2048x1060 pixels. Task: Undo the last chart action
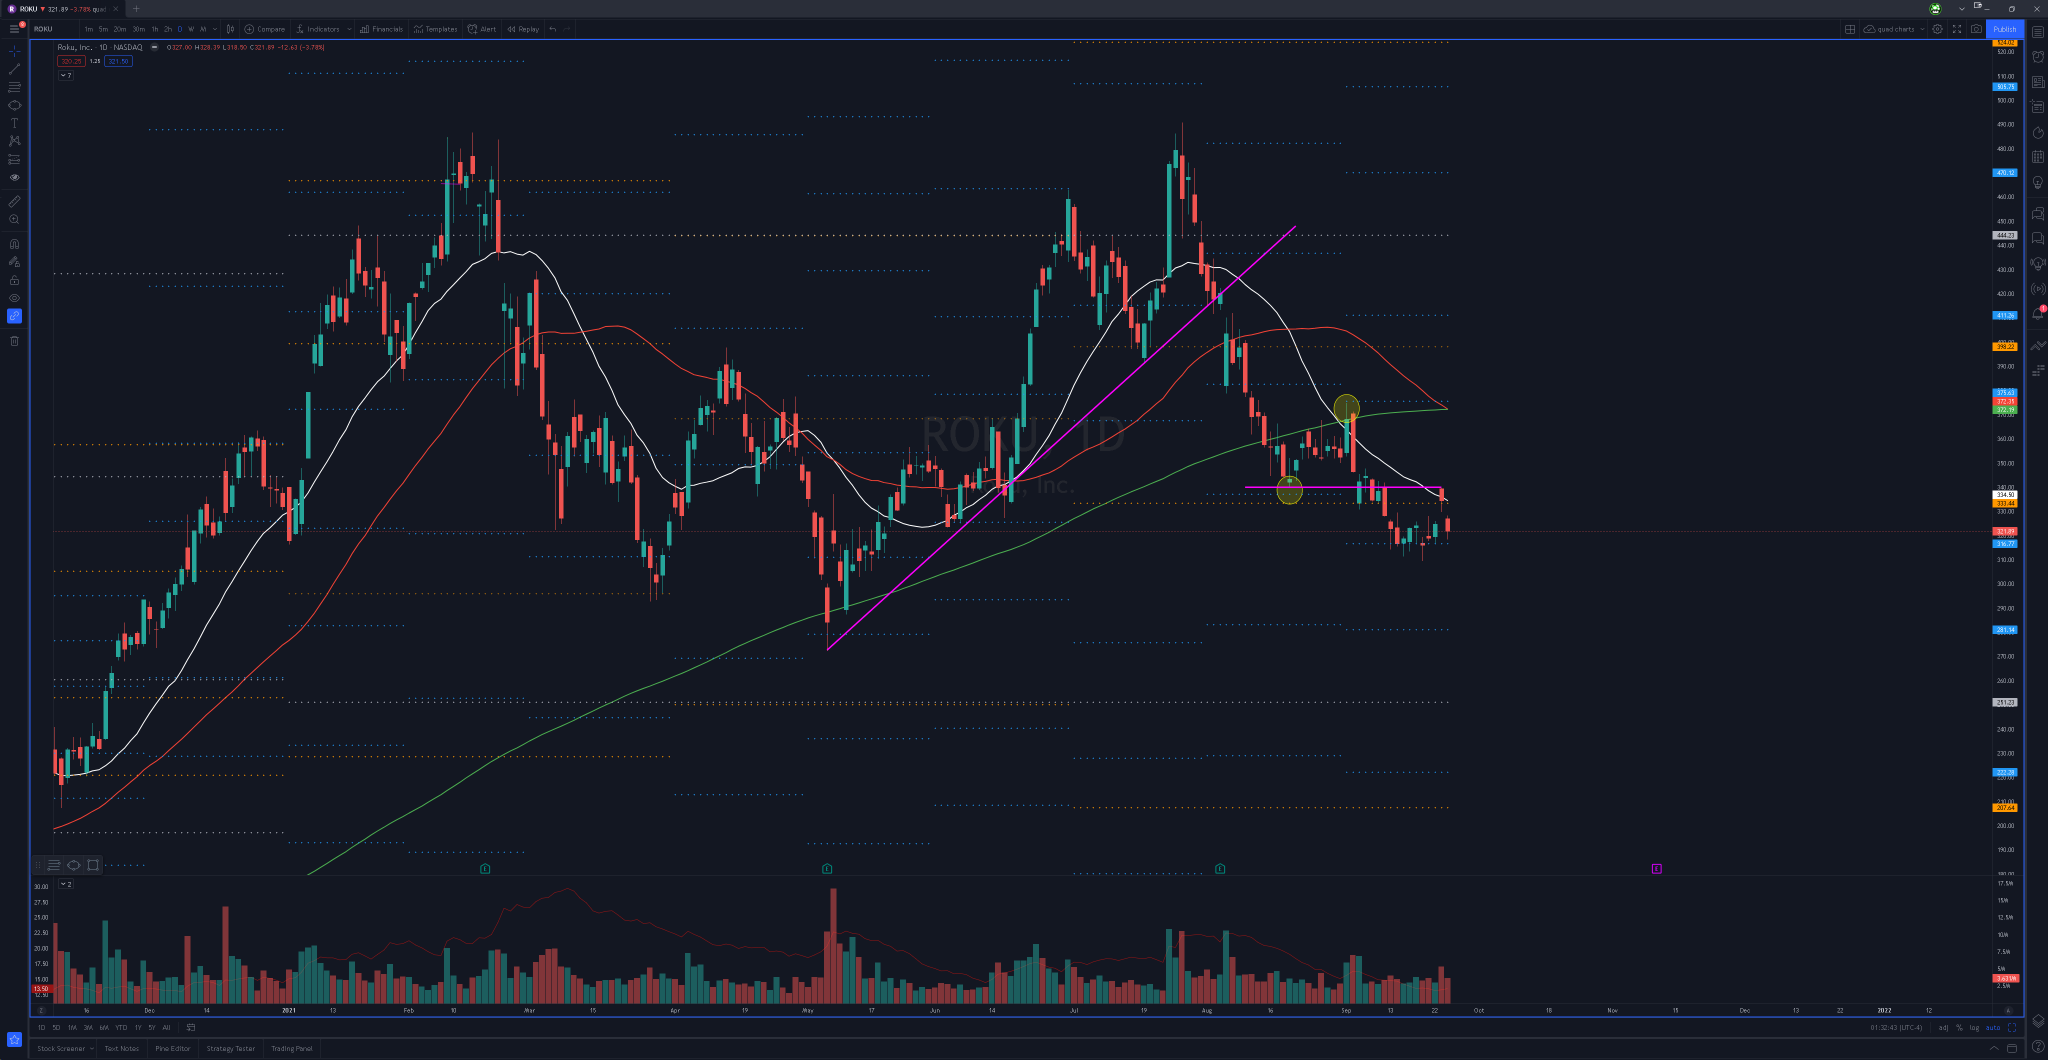(x=553, y=29)
